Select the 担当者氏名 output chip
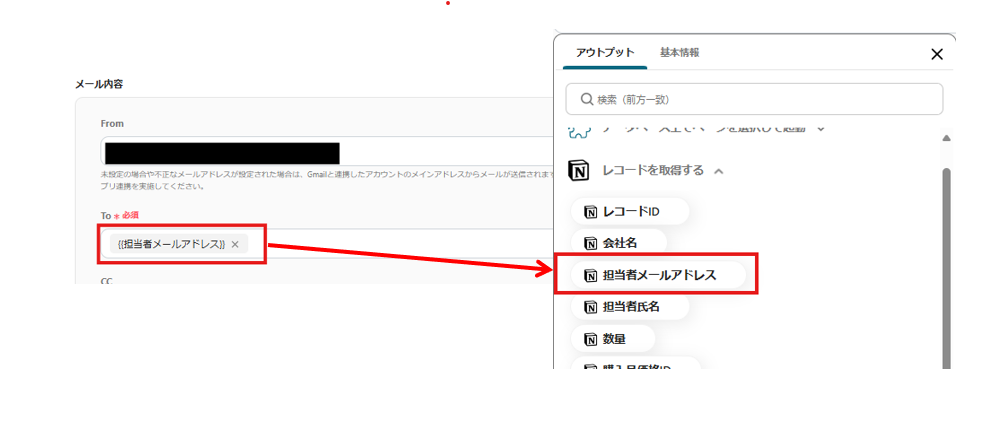Screen dimensions: 1004x444 630,307
